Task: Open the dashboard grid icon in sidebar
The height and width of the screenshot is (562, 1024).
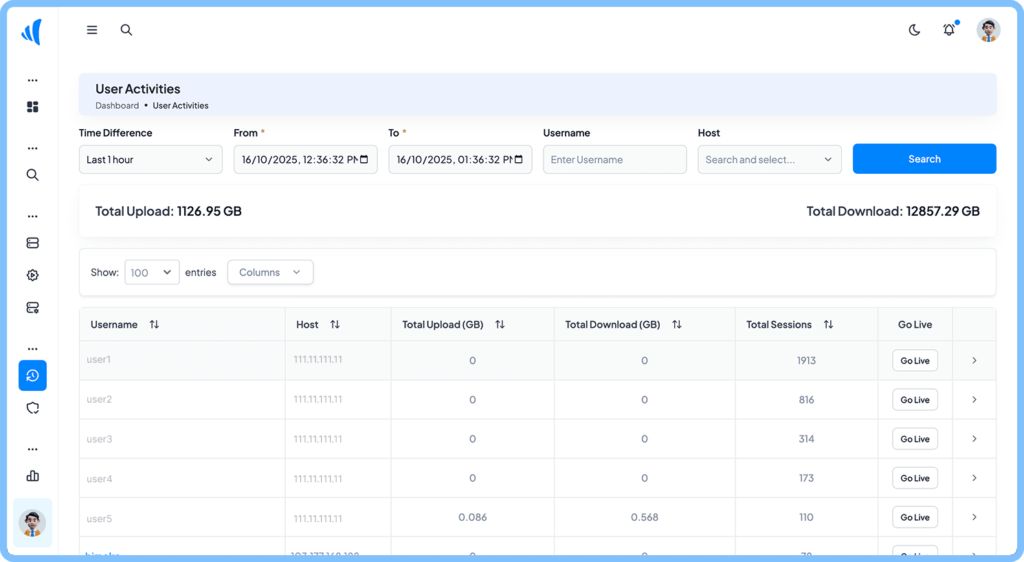Action: 32,107
